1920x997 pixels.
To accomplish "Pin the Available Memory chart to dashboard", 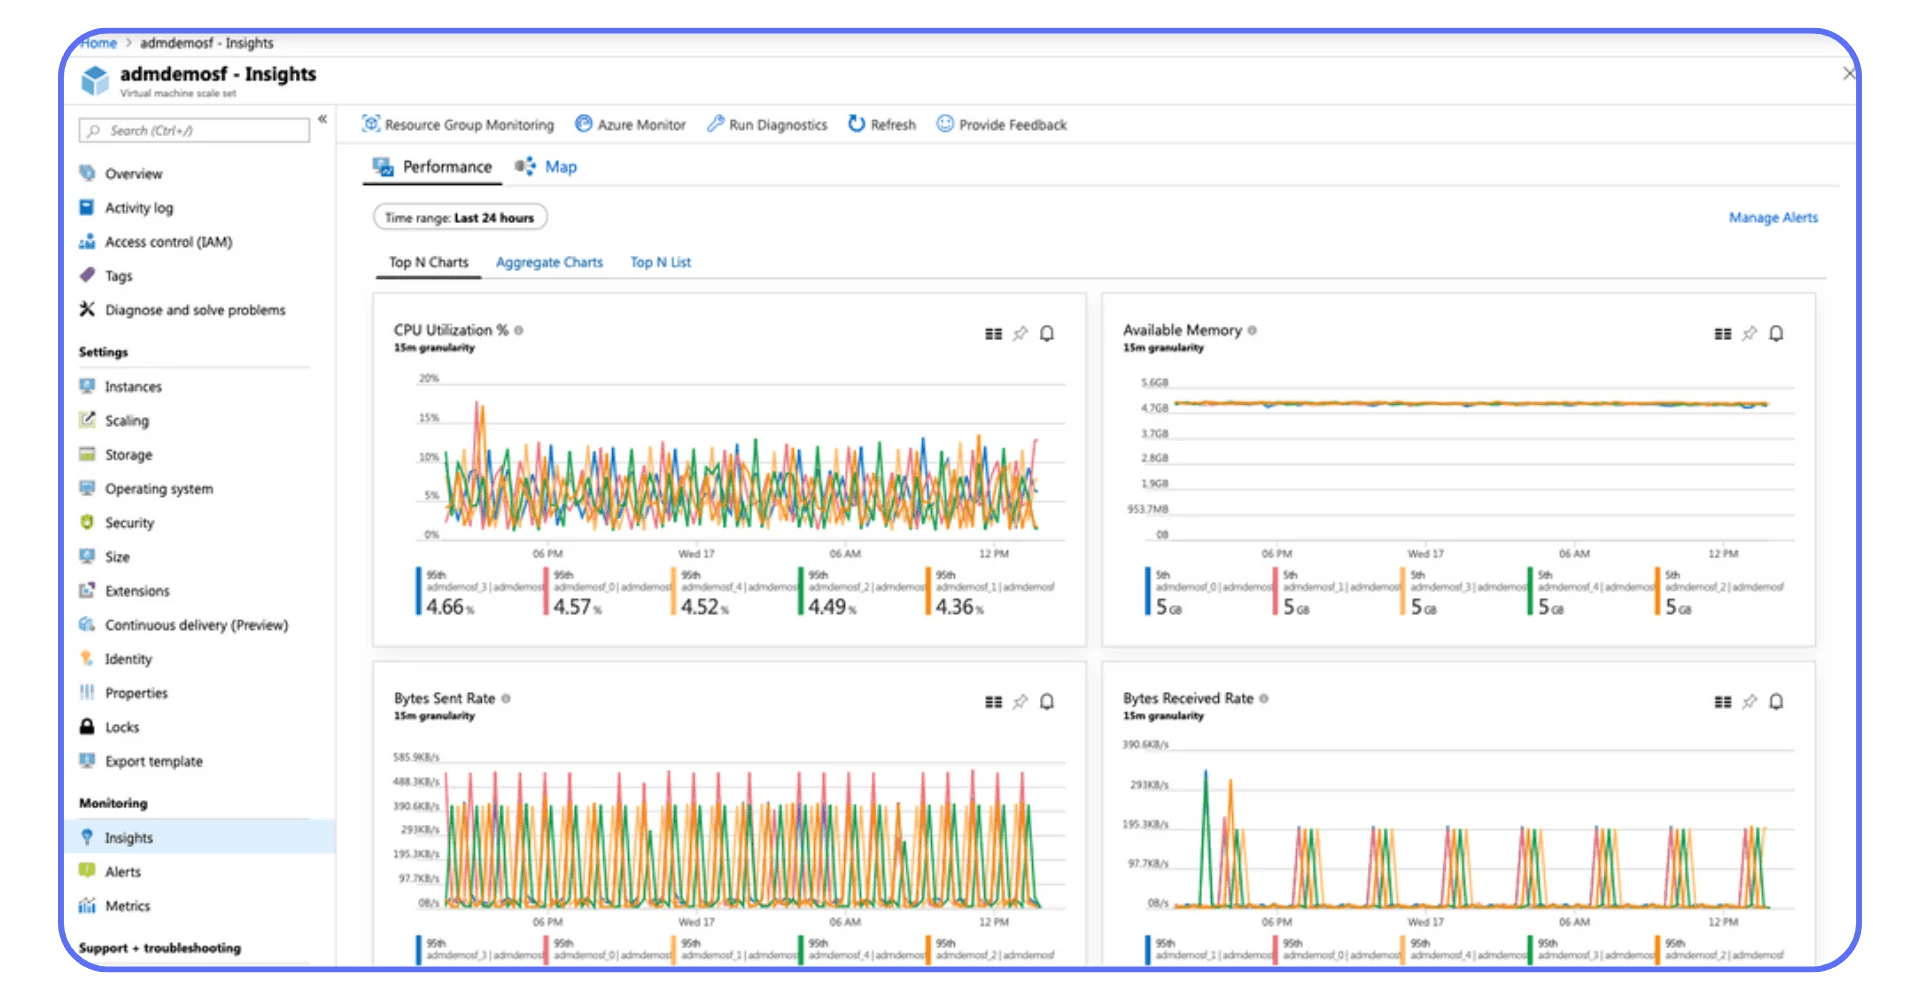I will click(1749, 333).
